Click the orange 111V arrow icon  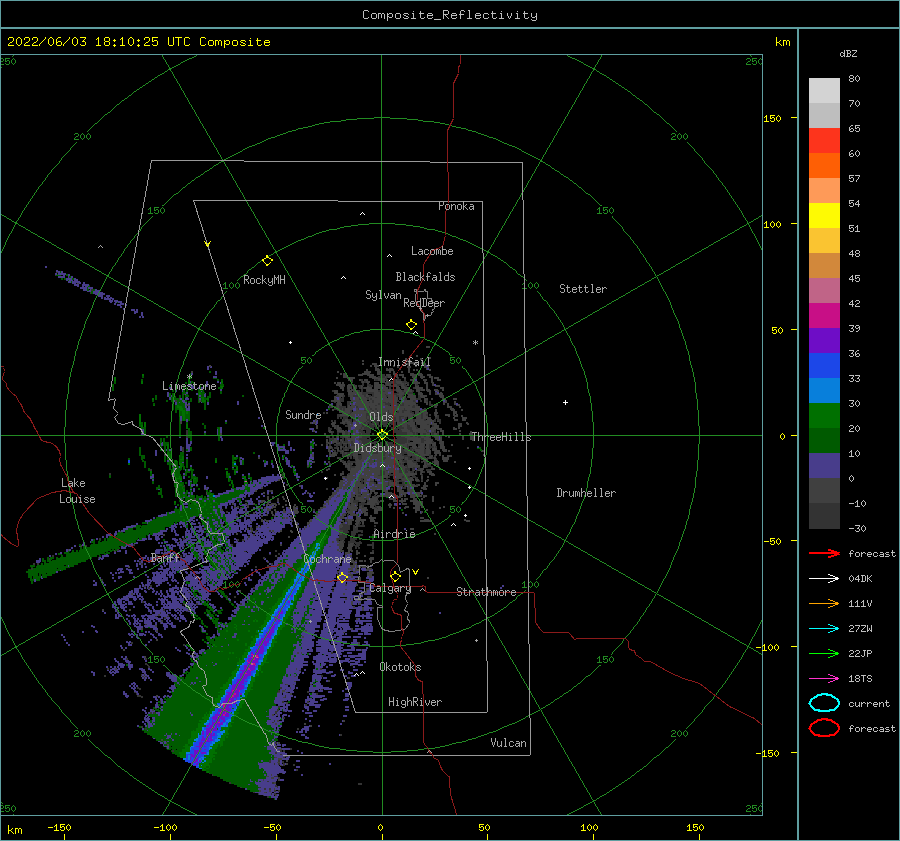[824, 603]
